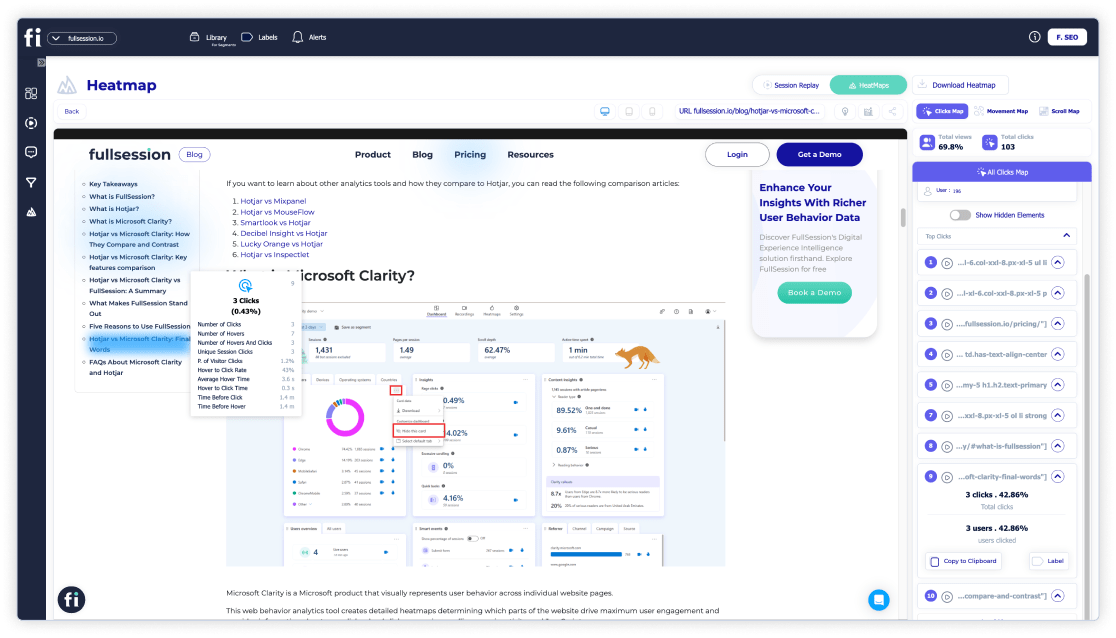Screen dimensions: 1116x638
Task: Open the Product menu on the page
Action: point(372,155)
